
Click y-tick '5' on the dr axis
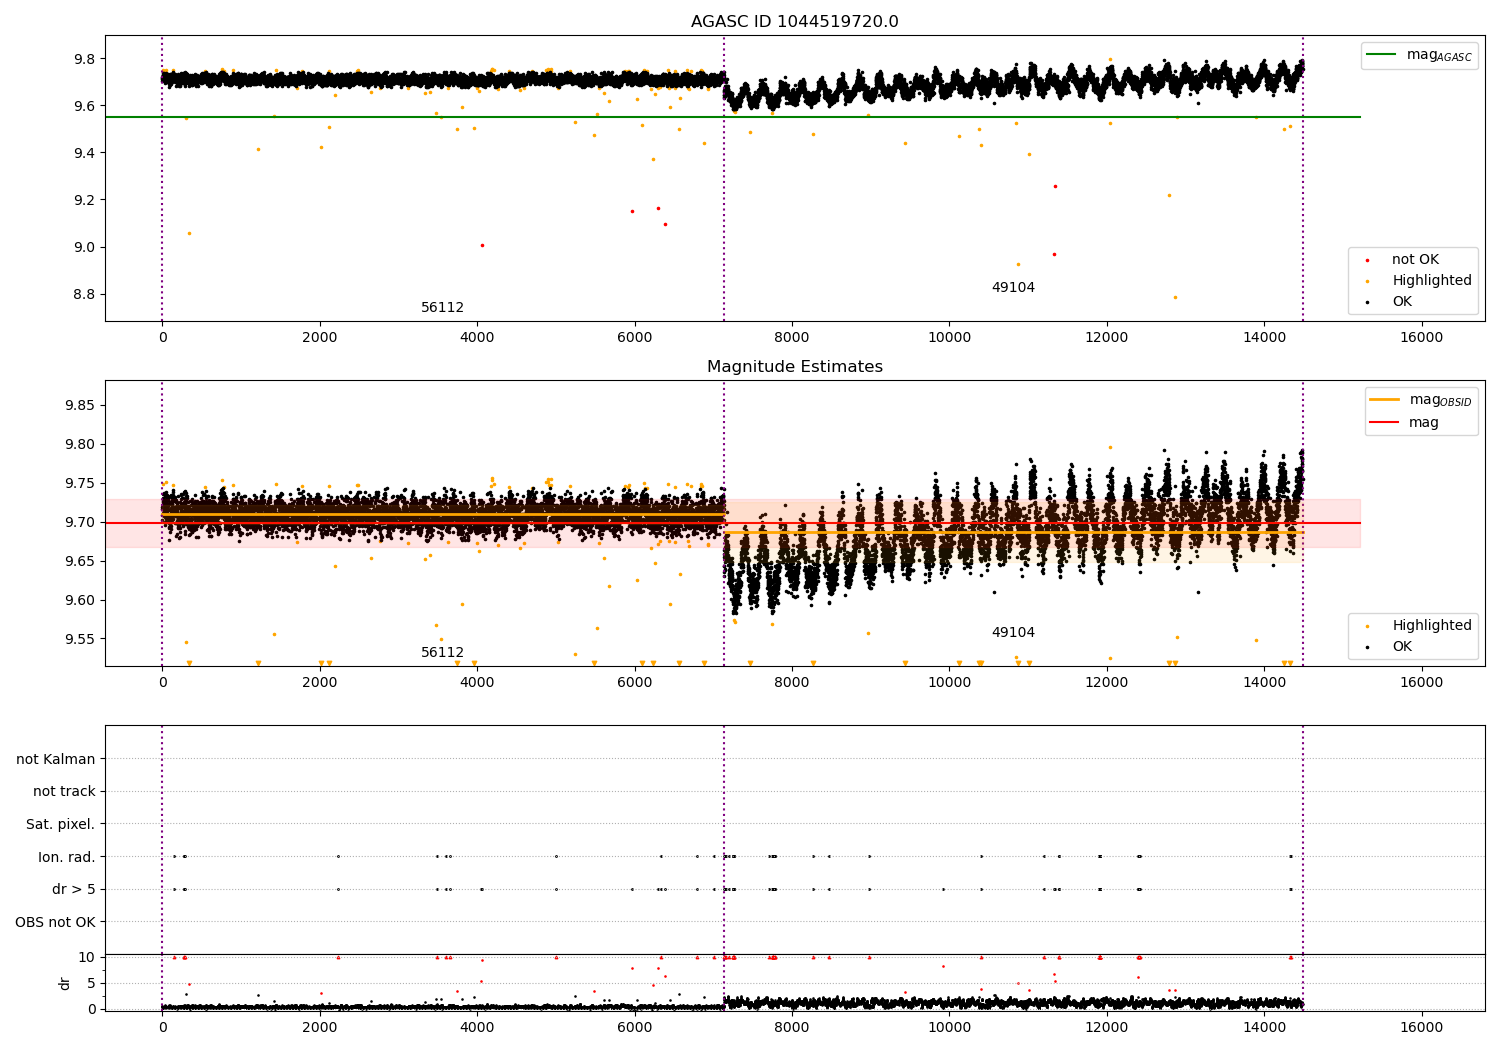click(92, 983)
